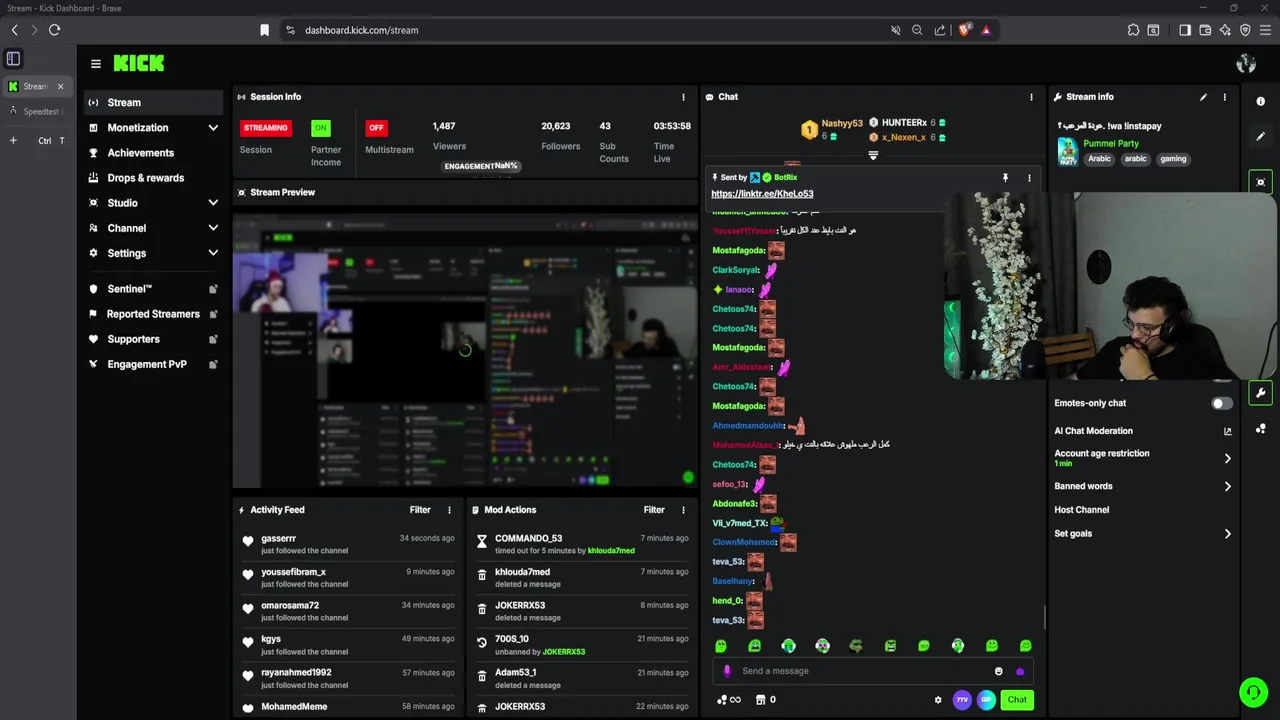The width and height of the screenshot is (1280, 720).
Task: Open the Mod Actions Filter dropdown
Action: click(654, 510)
